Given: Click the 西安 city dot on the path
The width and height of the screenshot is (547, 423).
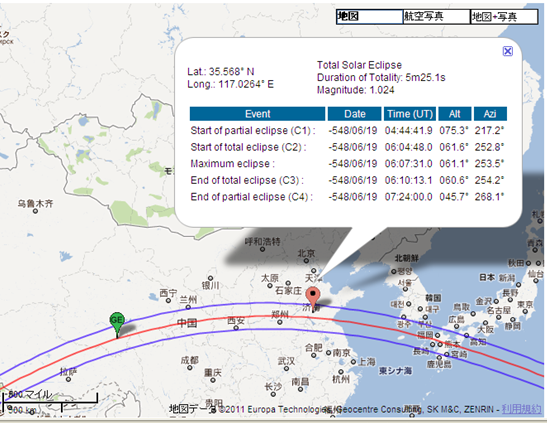Looking at the screenshot, I should [236, 328].
